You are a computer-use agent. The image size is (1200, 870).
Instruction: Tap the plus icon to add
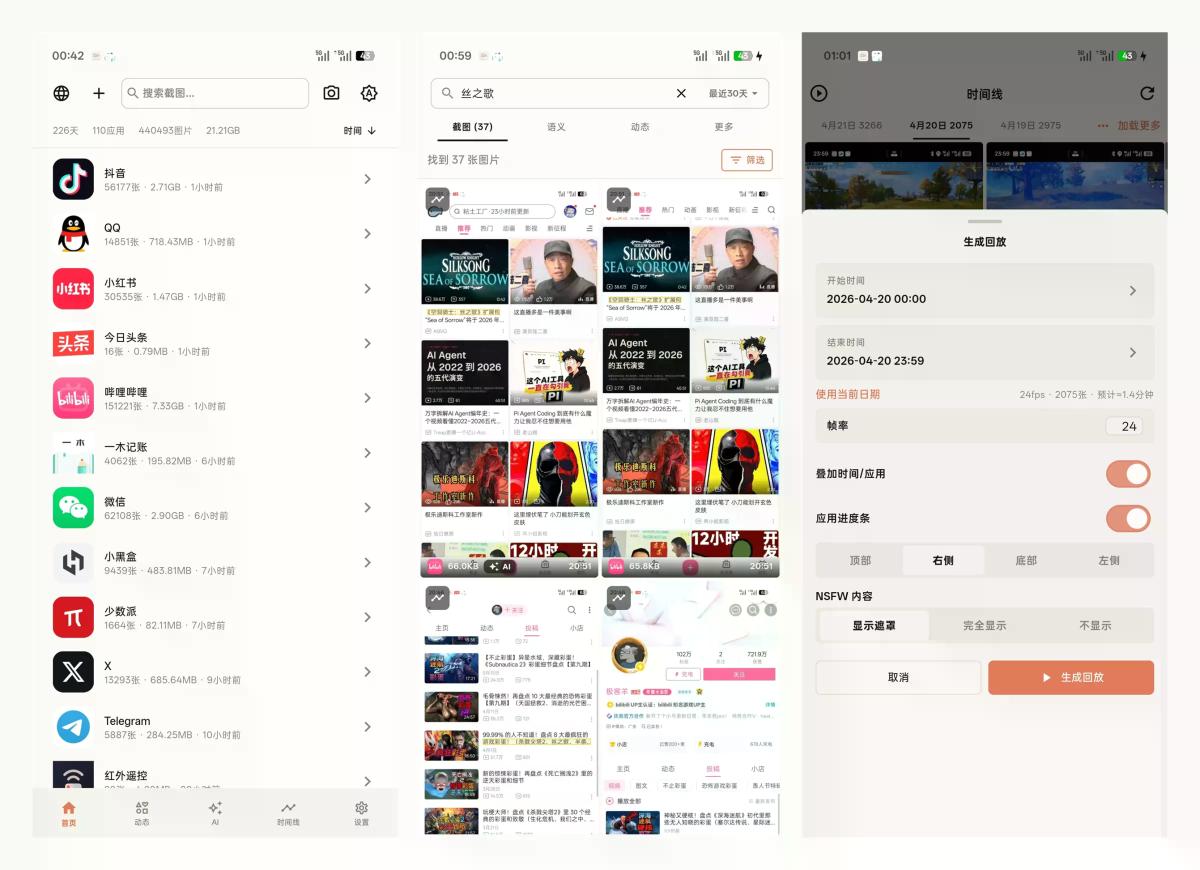click(x=99, y=93)
